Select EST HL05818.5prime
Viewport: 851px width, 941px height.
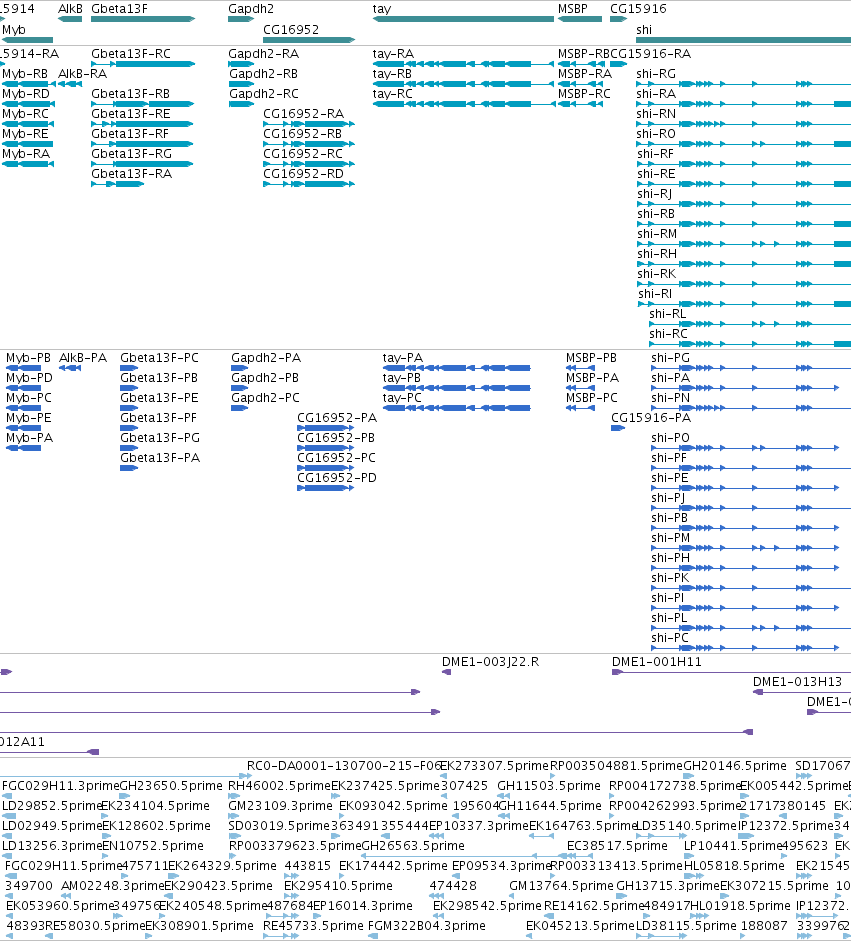tap(735, 866)
